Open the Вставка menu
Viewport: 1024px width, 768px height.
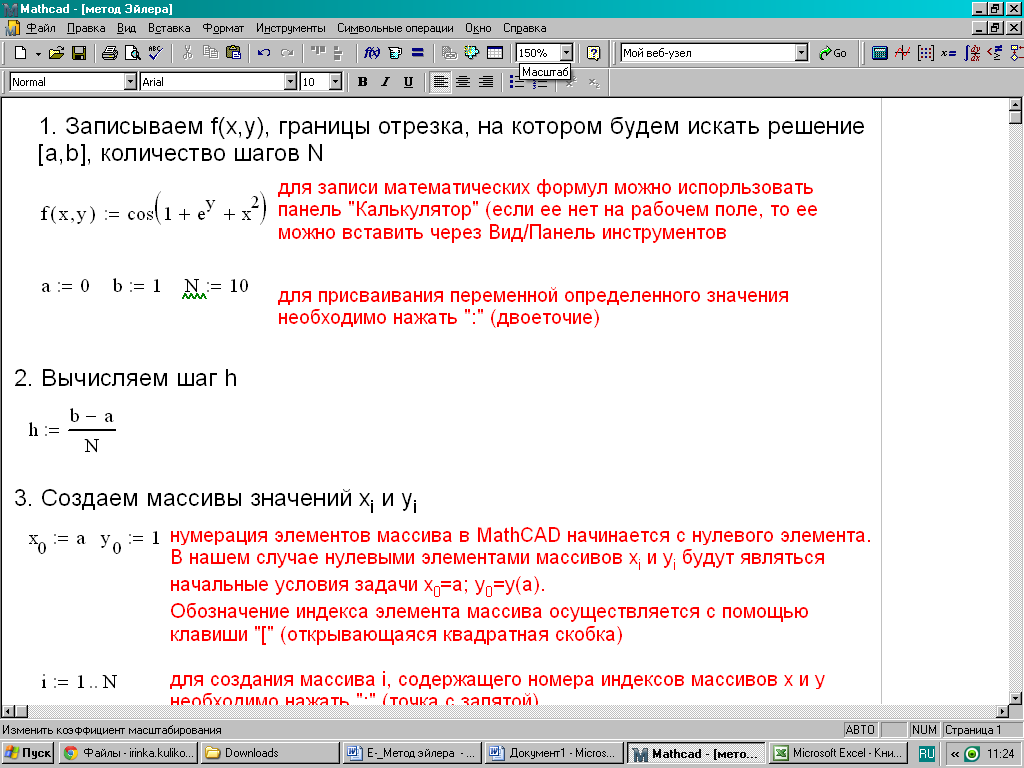168,28
